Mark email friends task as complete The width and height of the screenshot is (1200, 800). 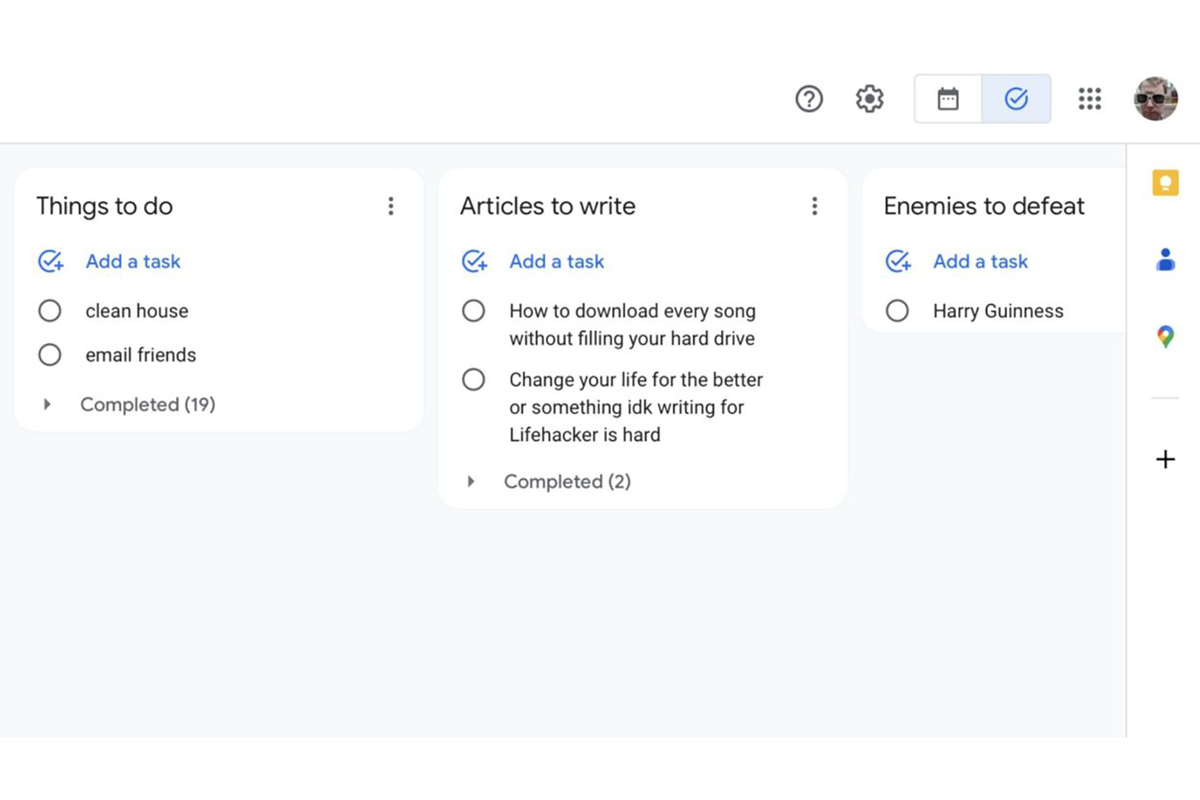click(50, 355)
